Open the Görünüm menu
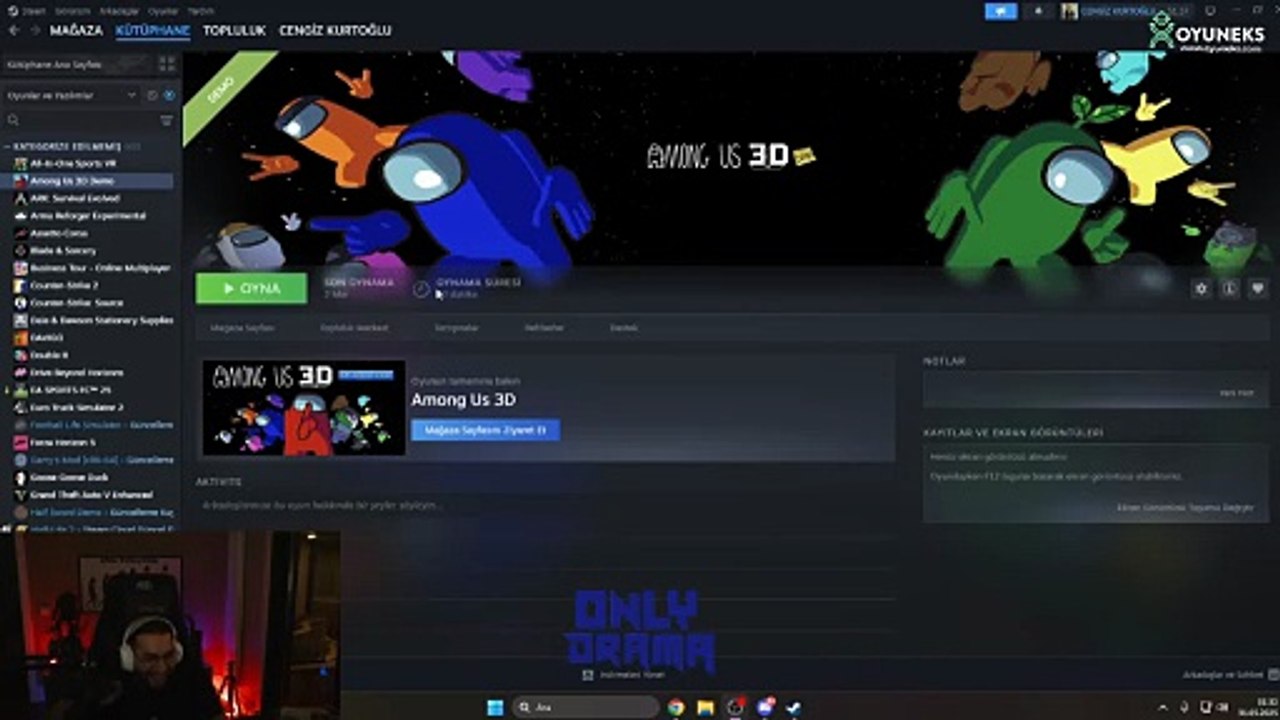 click(x=72, y=11)
